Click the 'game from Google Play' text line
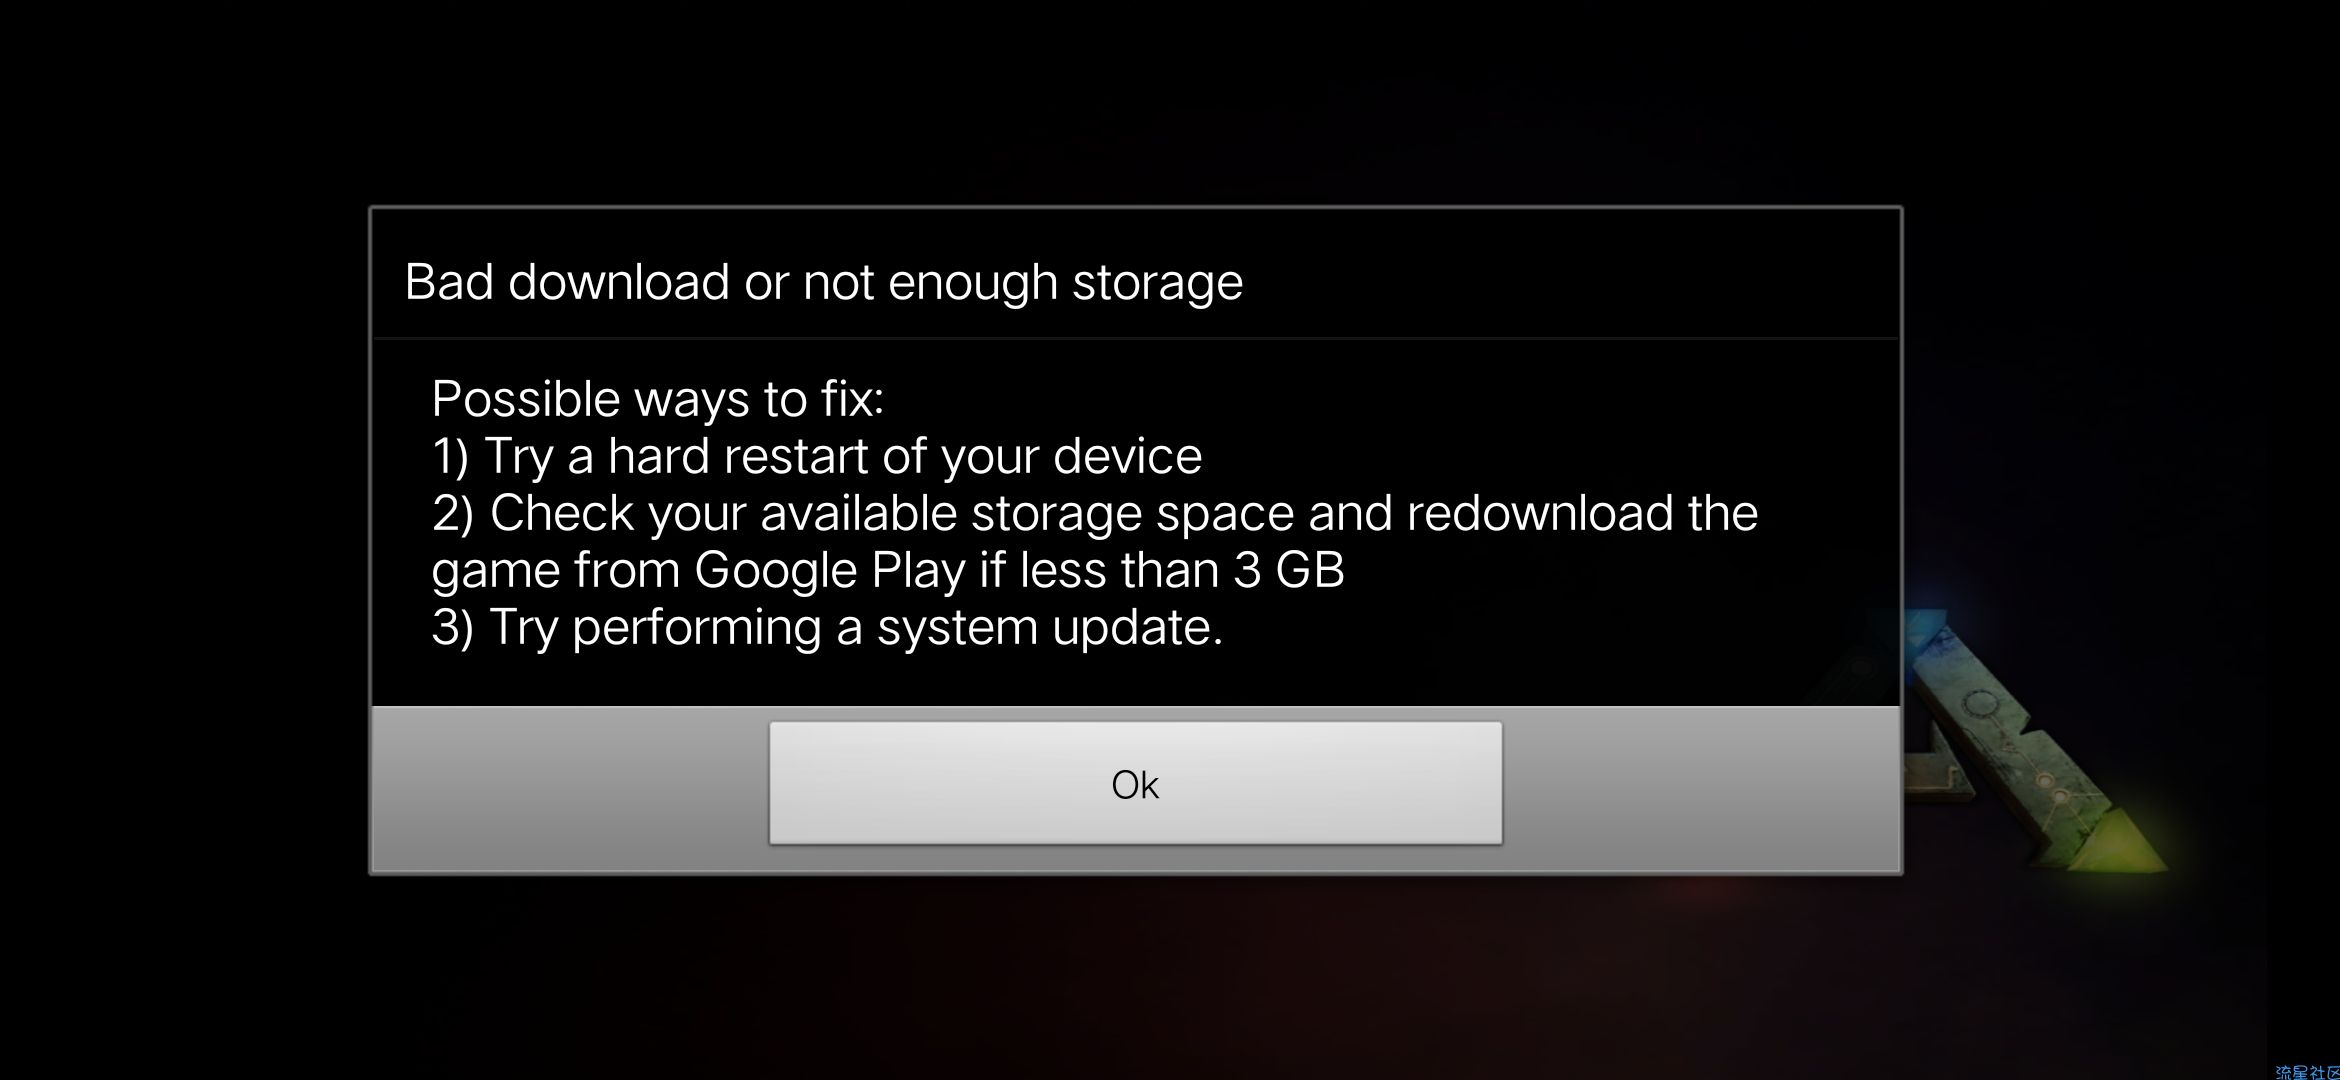 click(x=888, y=571)
